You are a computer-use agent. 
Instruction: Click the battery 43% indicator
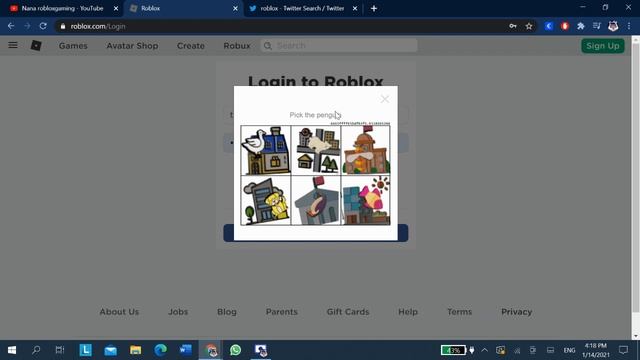point(453,350)
